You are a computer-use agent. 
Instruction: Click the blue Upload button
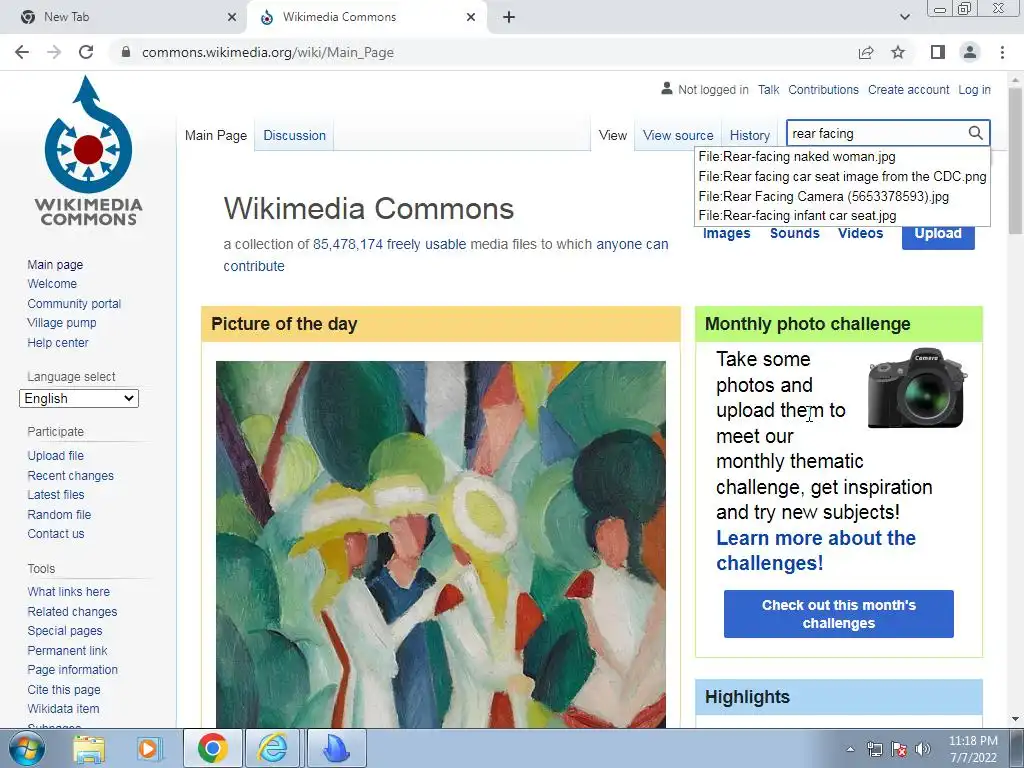(x=938, y=234)
